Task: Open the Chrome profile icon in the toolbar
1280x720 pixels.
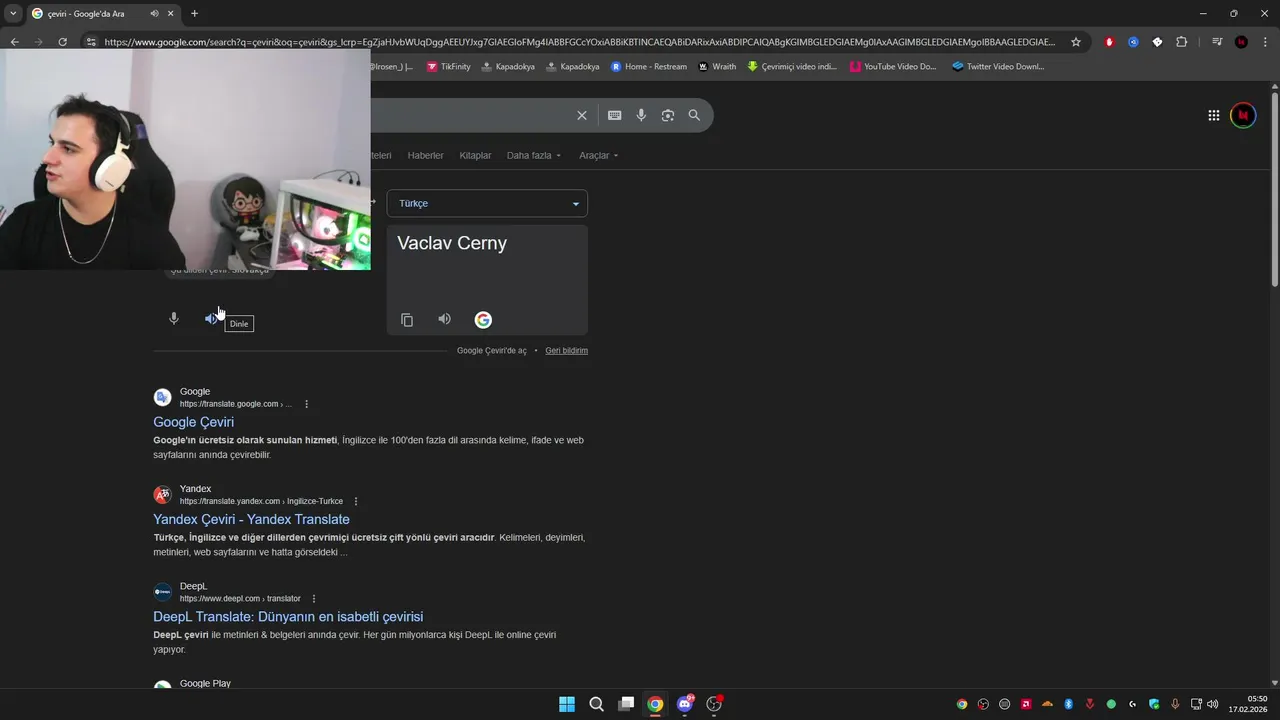Action: tap(1241, 42)
